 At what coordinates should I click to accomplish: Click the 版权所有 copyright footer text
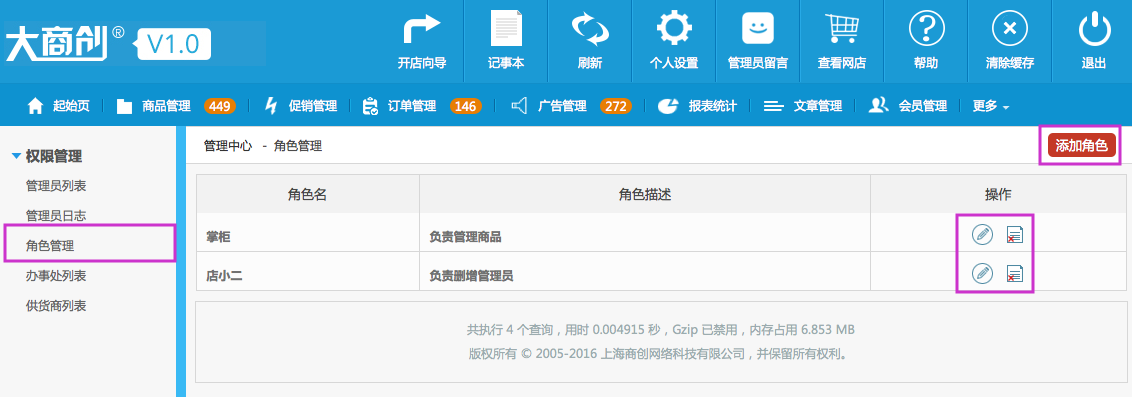coord(661,354)
